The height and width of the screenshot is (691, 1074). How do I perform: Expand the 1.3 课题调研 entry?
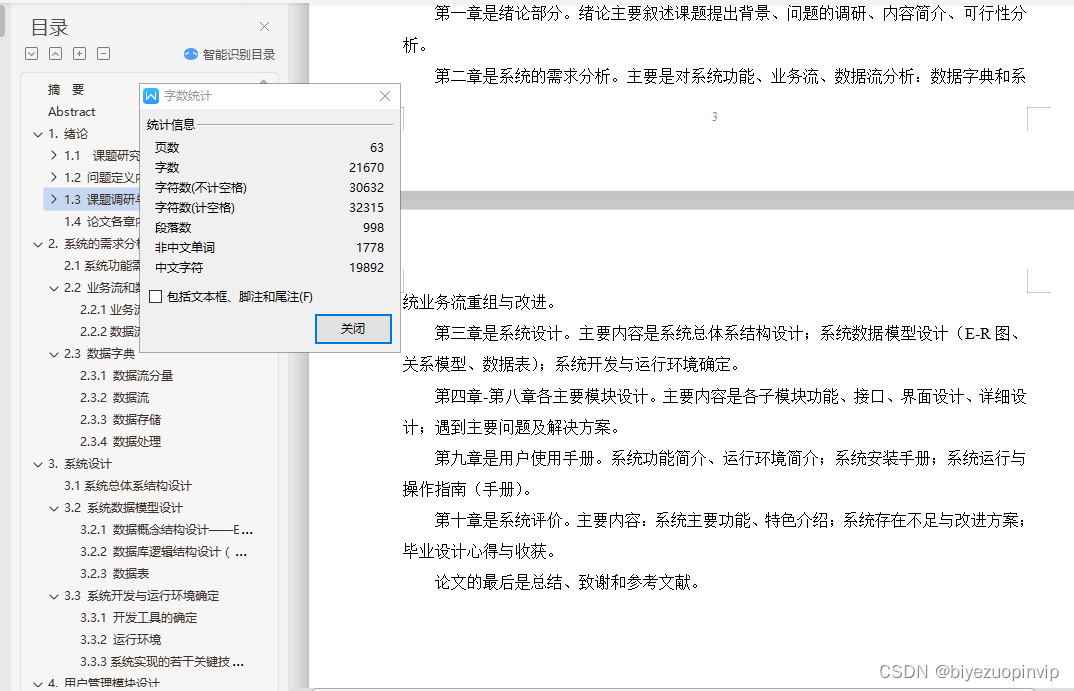[54, 199]
